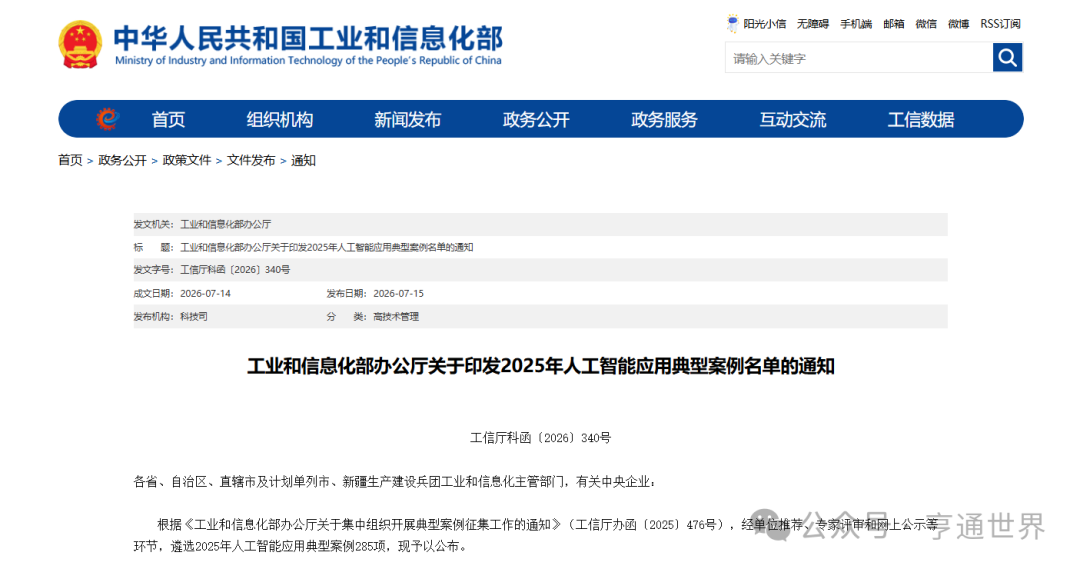
Task: Click the national emblem logo
Action: pyautogui.click(x=80, y=45)
